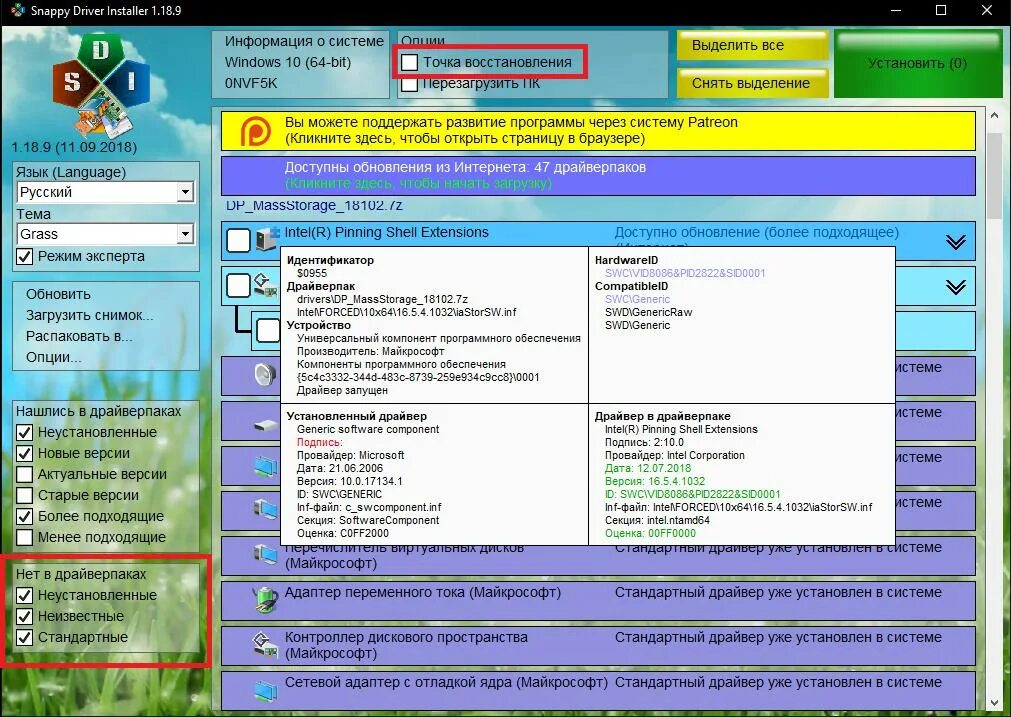
Task: Enable Актуальные версии filter checkbox
Action: [x=25, y=475]
